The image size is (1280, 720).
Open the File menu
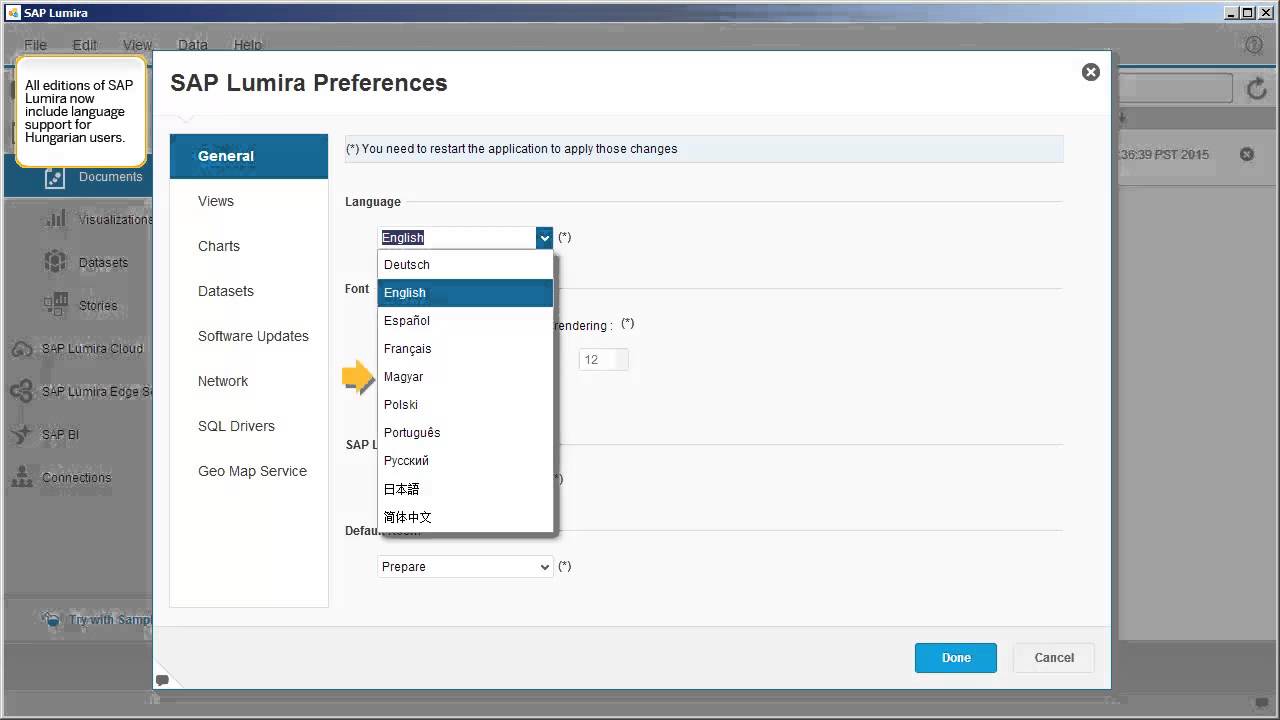pyautogui.click(x=35, y=45)
